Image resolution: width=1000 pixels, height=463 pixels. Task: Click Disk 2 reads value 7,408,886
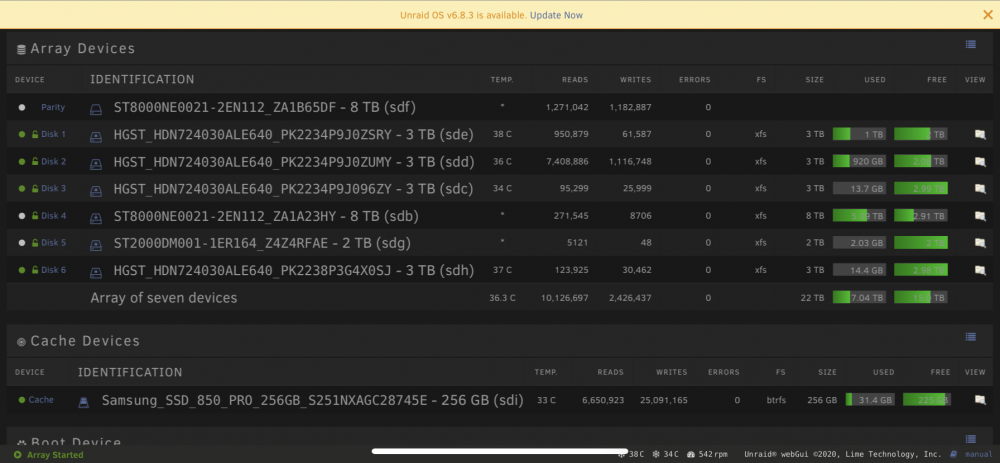point(568,161)
